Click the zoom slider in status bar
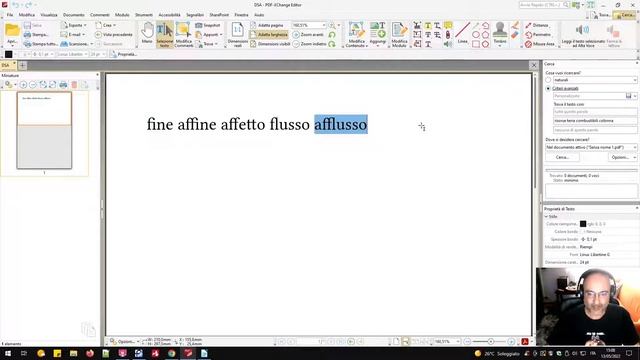This screenshot has height=360, width=640. point(491,341)
